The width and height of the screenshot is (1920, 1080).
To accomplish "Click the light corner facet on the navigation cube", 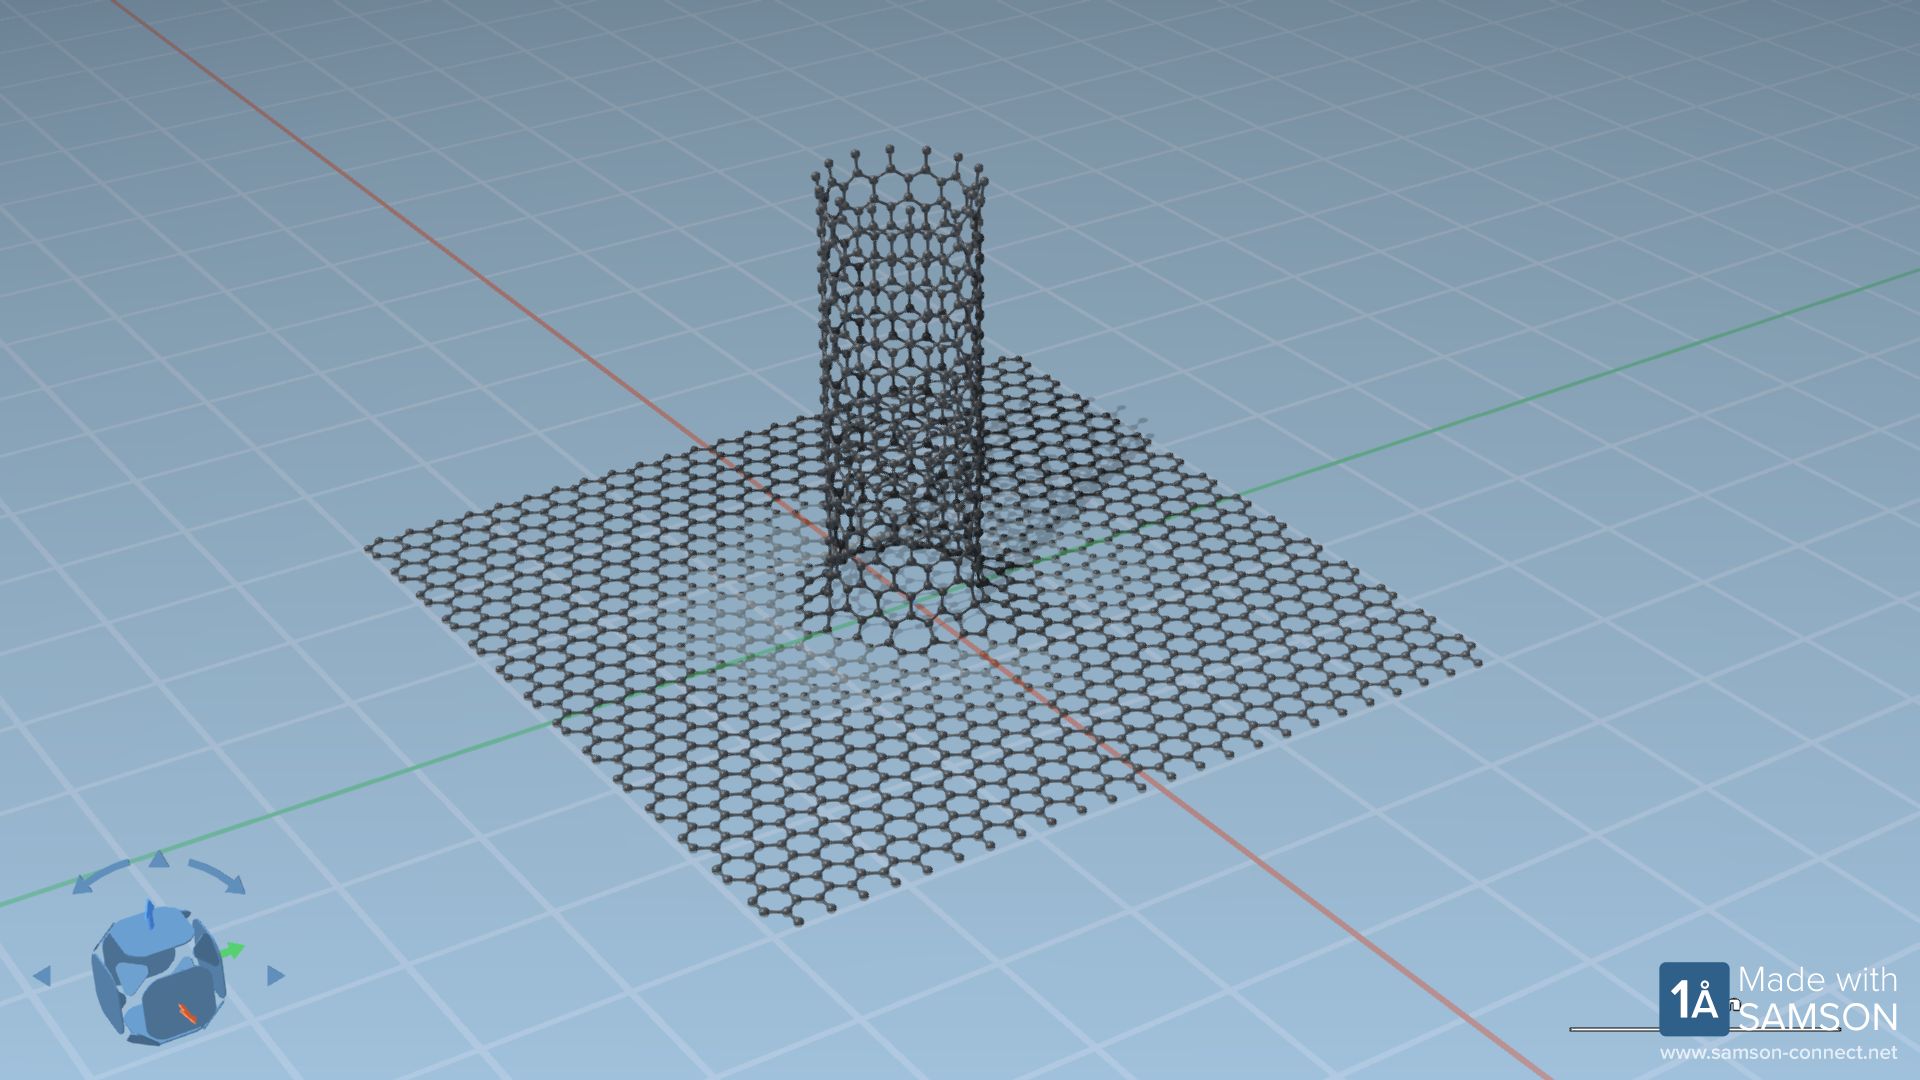I will 132,977.
